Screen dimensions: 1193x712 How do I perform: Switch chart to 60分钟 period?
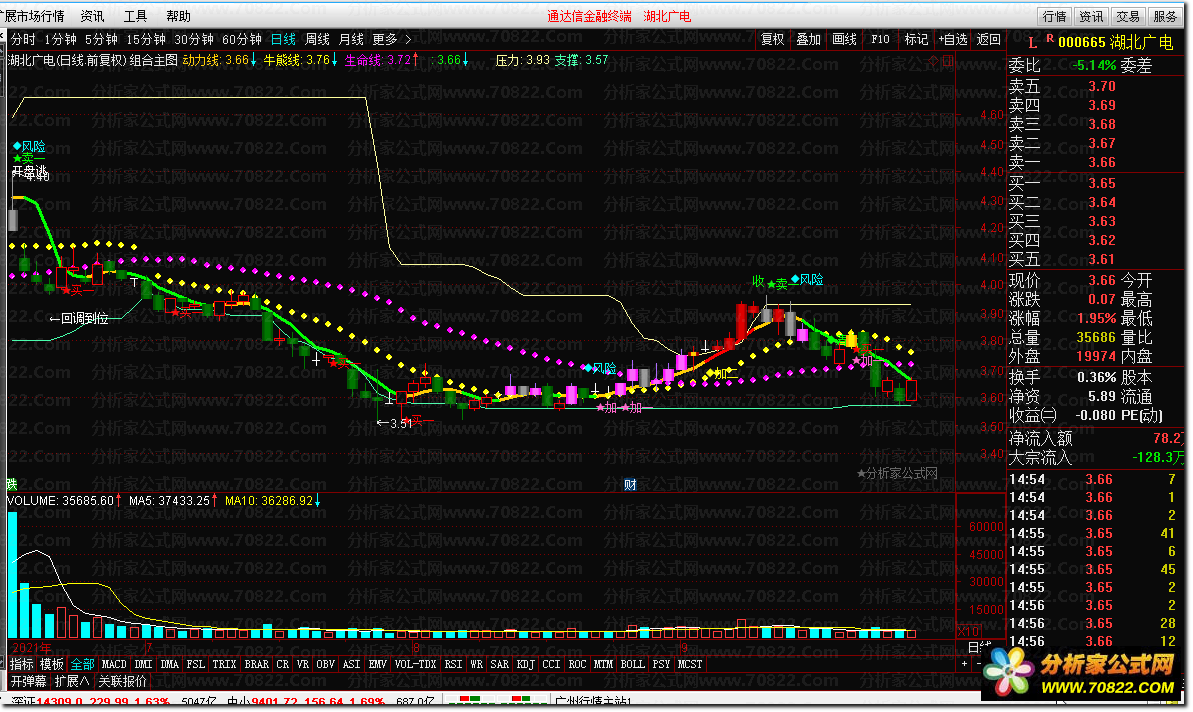pos(242,40)
